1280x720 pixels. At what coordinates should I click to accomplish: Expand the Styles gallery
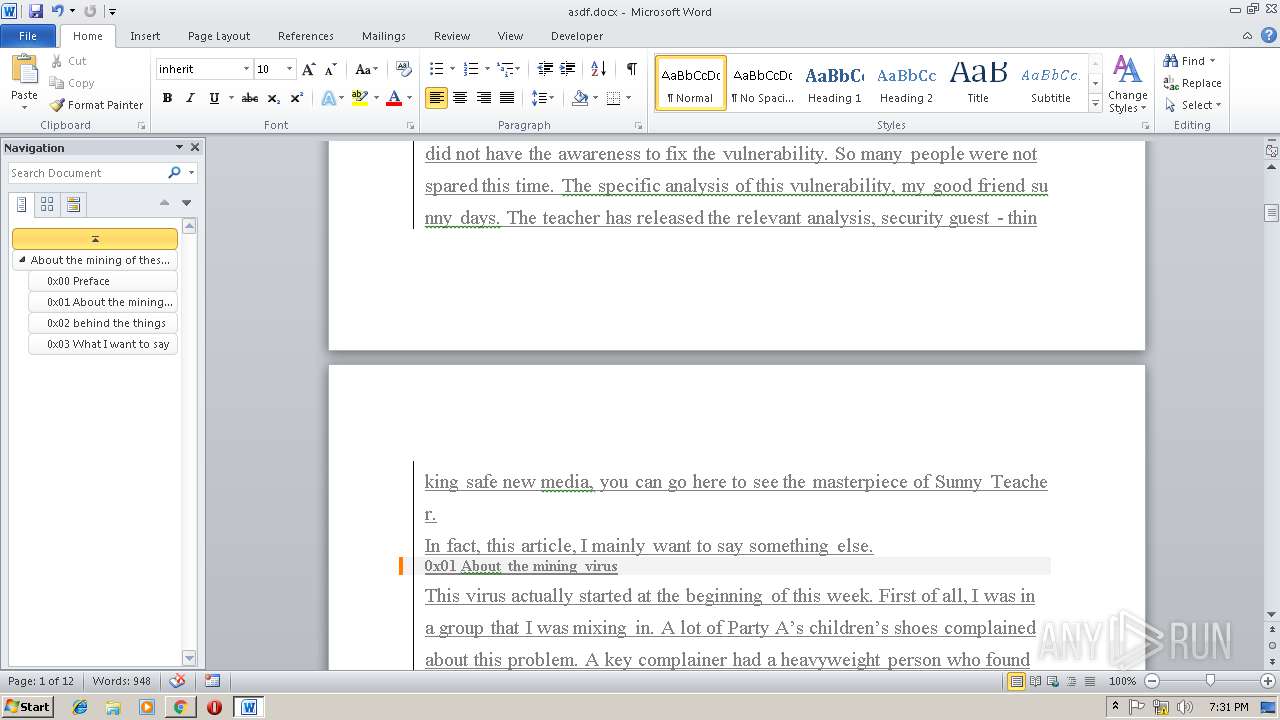coord(1096,104)
